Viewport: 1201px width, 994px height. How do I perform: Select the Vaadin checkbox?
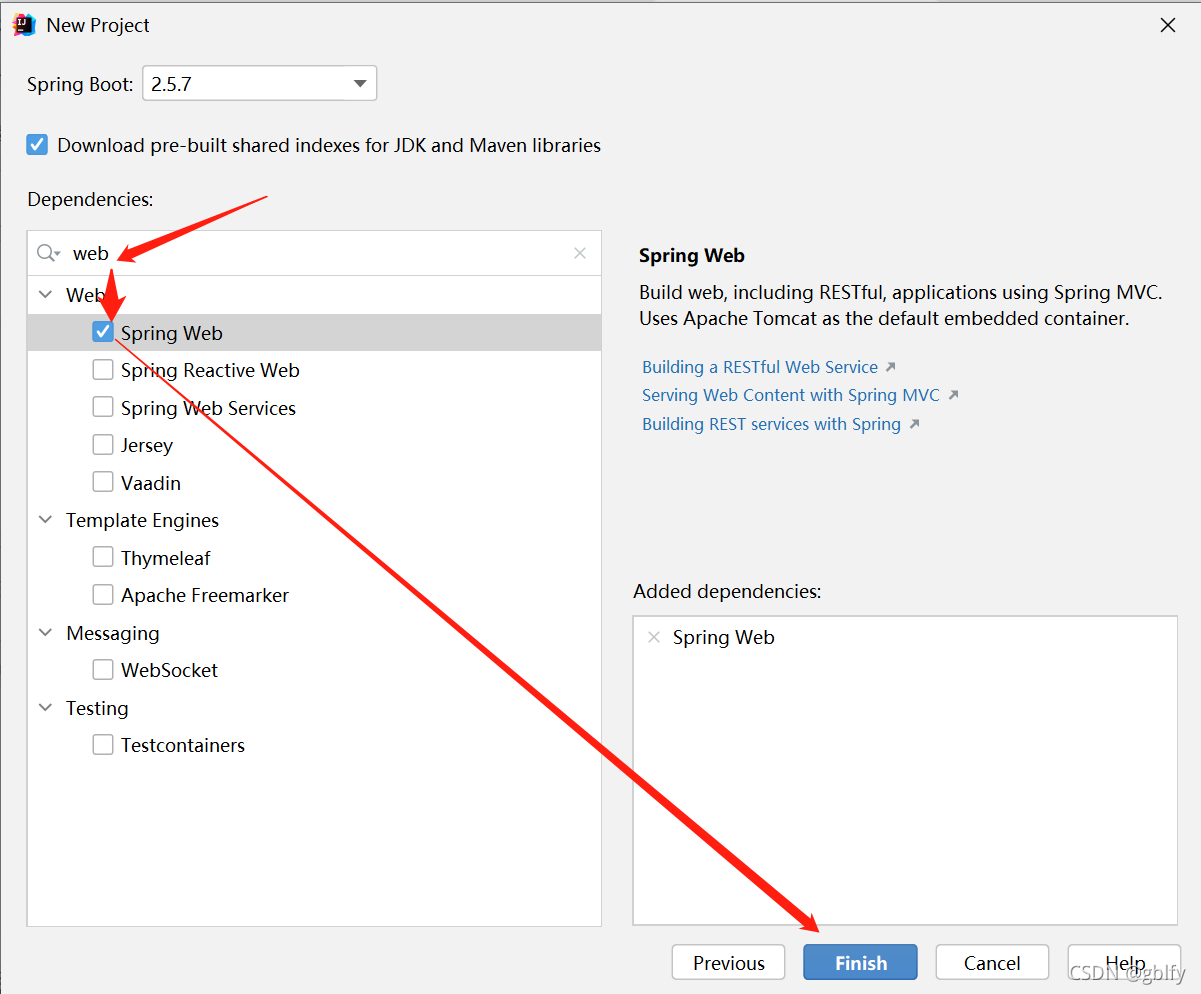click(103, 482)
